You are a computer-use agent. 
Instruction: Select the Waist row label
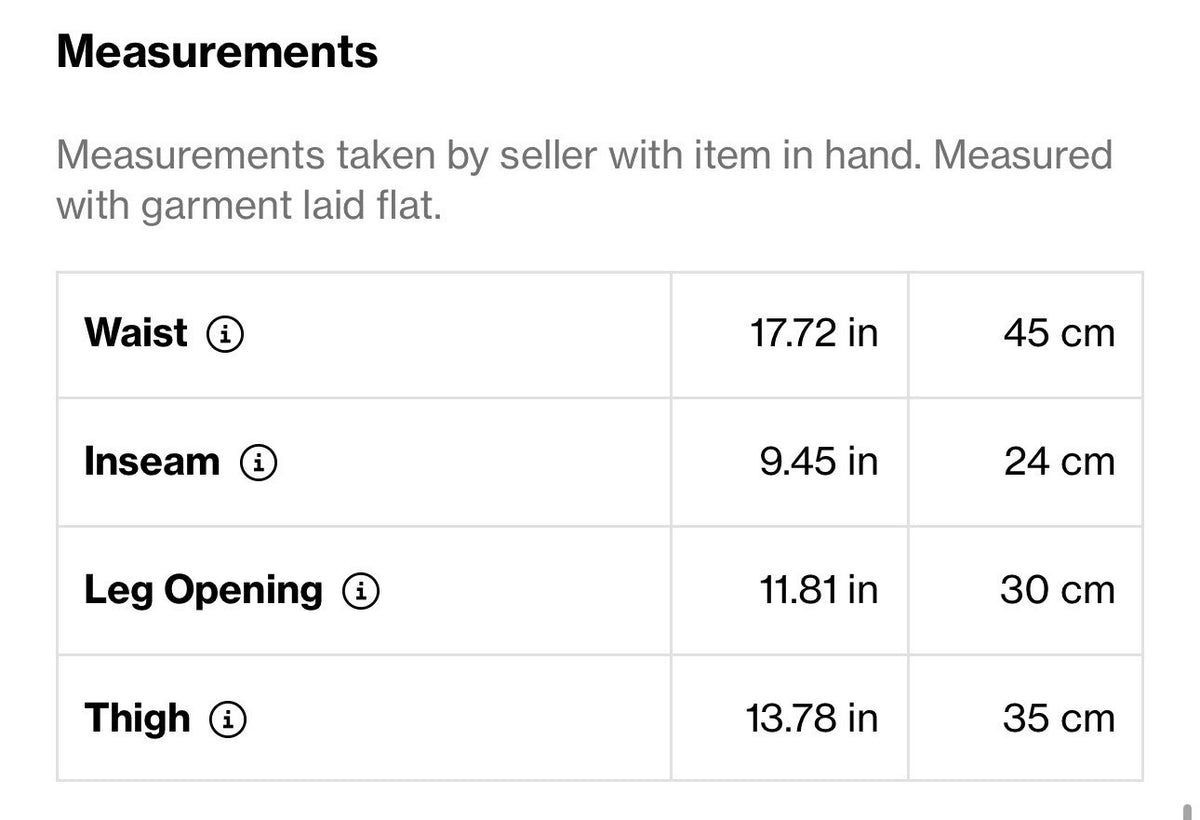pos(135,333)
